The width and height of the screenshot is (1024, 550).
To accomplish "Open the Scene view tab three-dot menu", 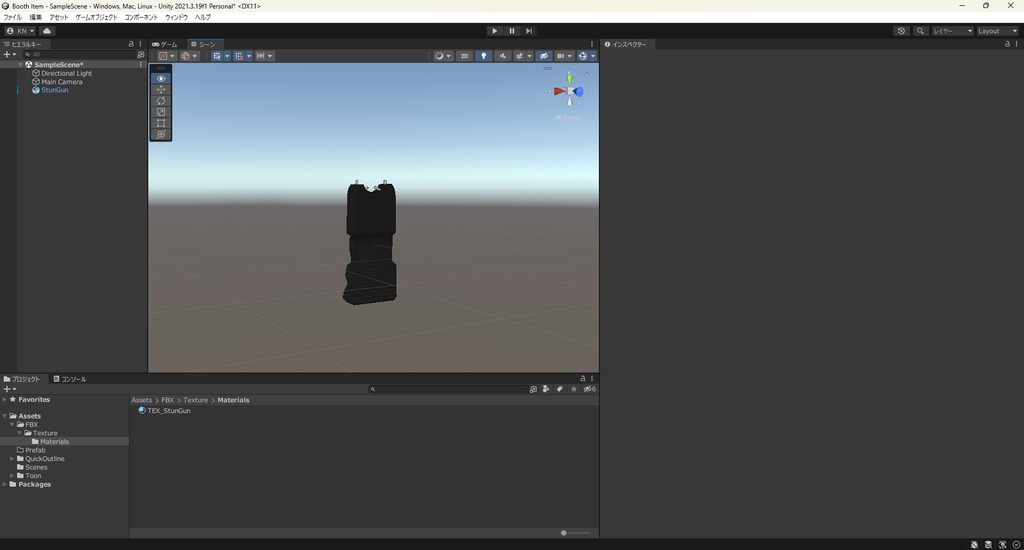I will [592, 44].
